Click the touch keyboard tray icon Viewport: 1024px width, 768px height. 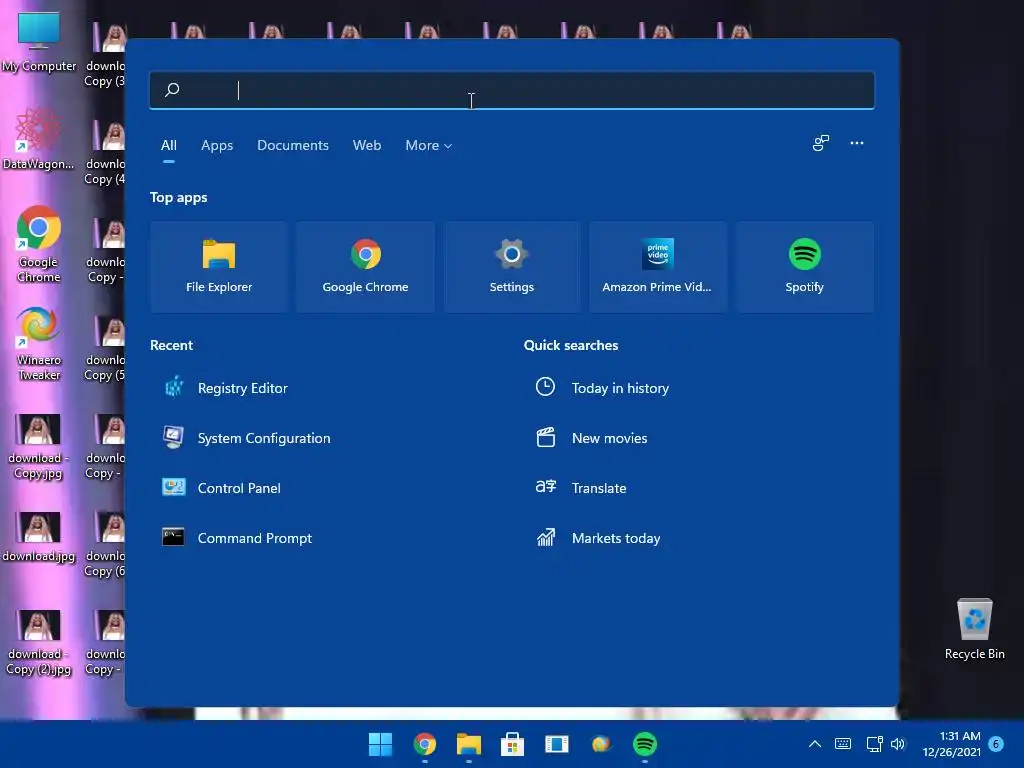pyautogui.click(x=843, y=744)
